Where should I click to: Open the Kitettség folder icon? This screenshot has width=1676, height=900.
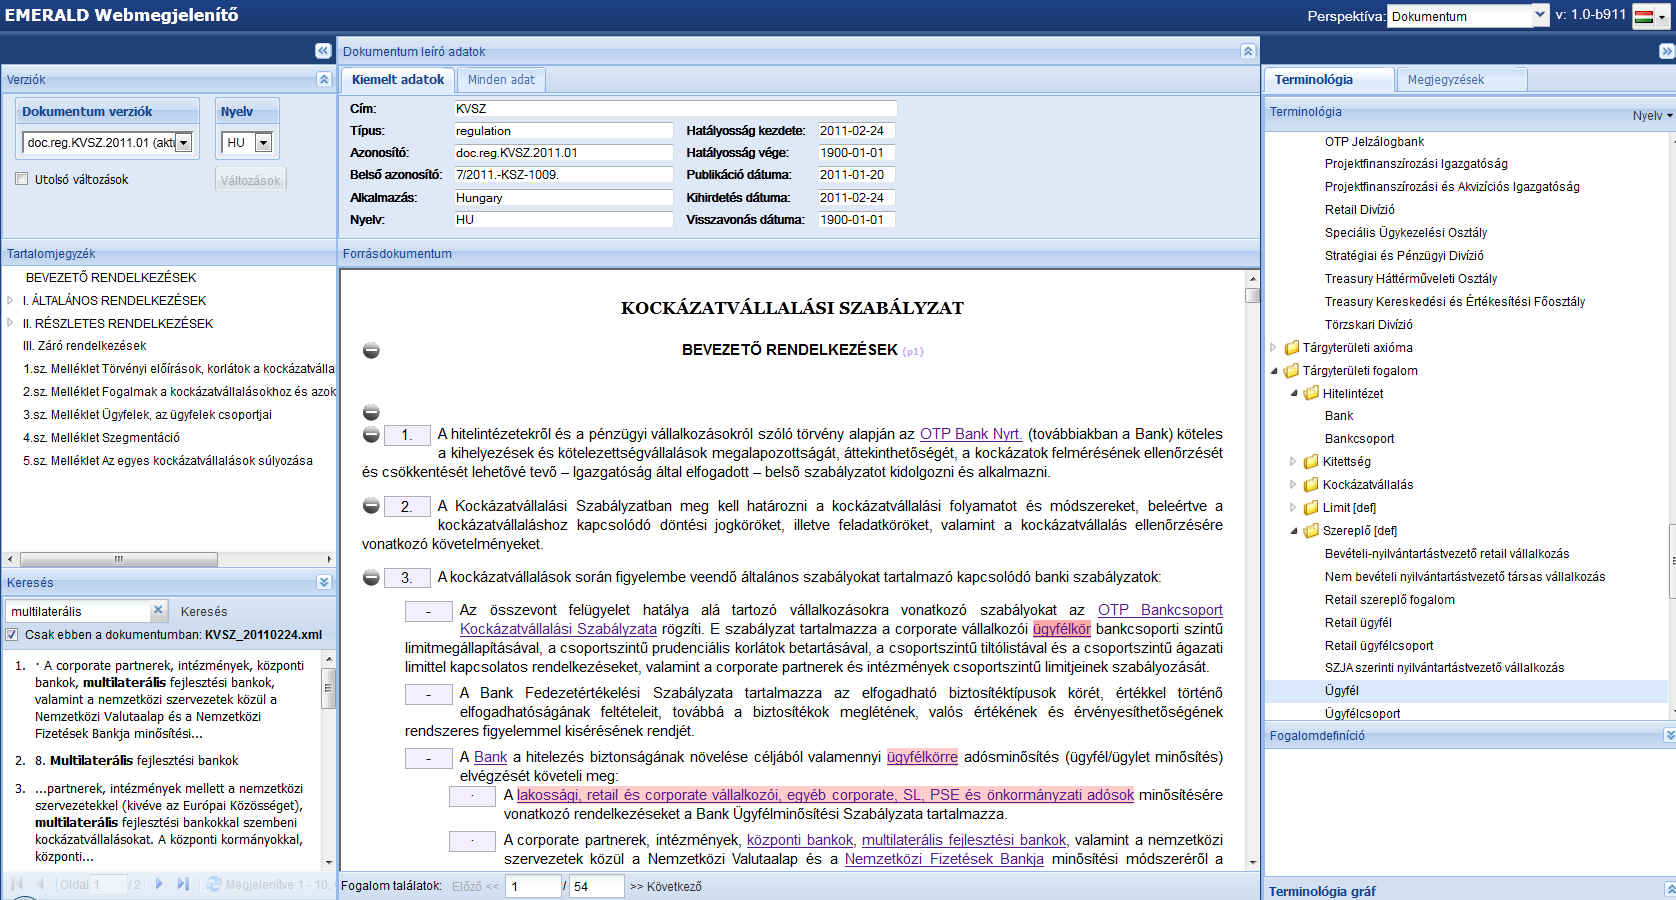point(1311,462)
